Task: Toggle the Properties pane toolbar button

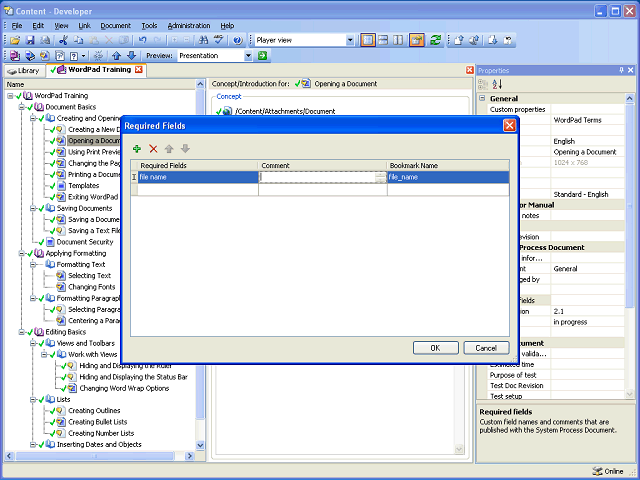Action: pos(417,40)
